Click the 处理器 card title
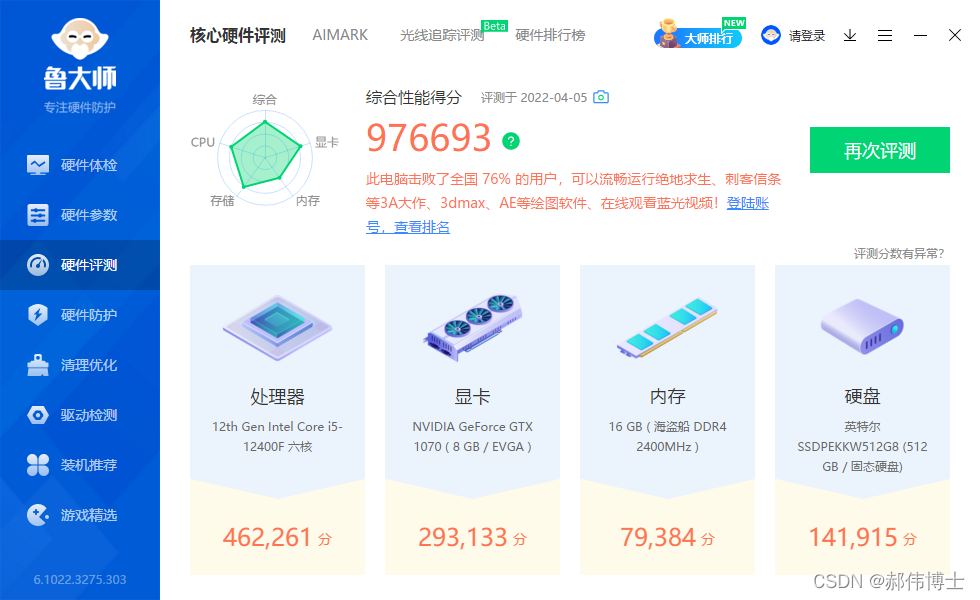 278,396
